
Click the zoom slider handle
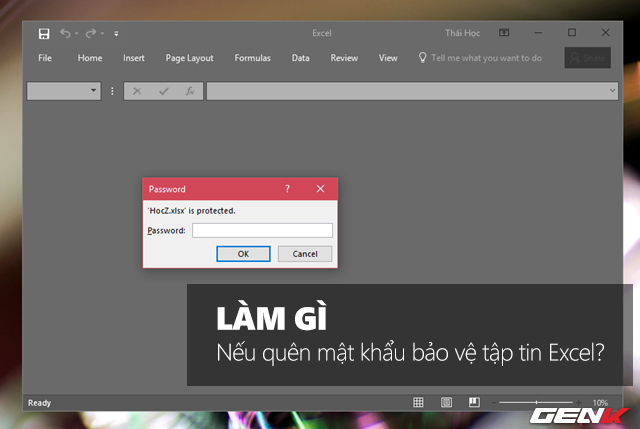pos(536,402)
